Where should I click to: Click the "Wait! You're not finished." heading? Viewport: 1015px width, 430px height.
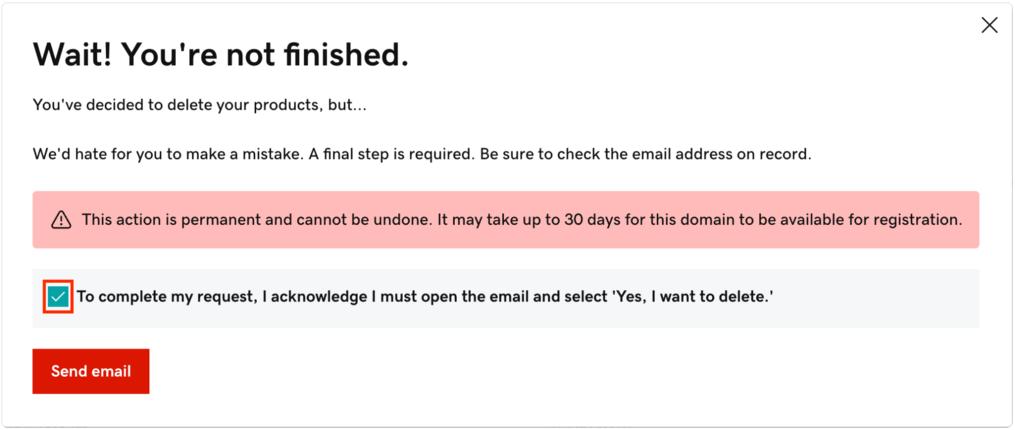pos(221,55)
